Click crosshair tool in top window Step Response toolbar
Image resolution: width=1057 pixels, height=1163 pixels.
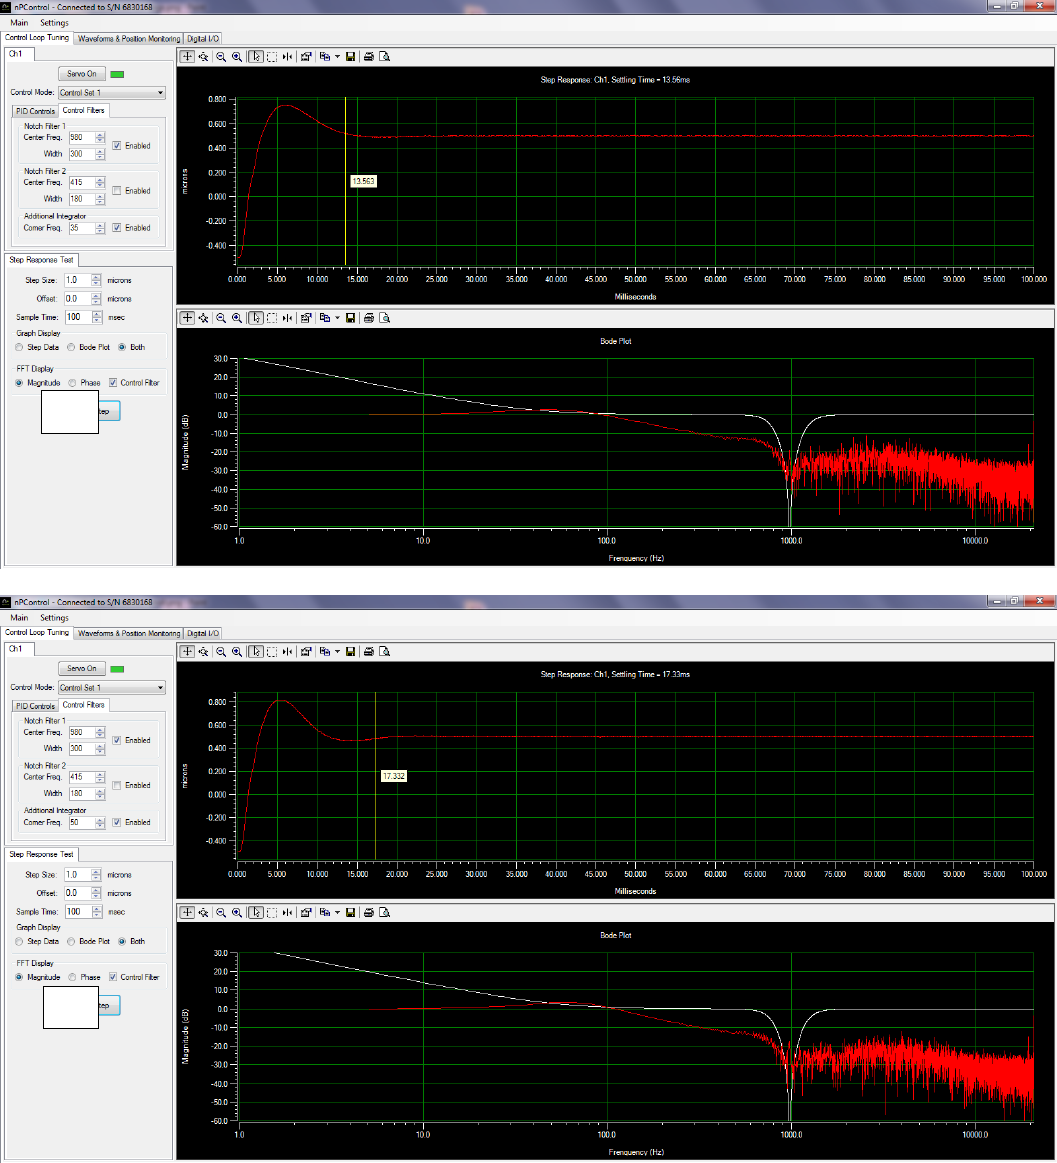(187, 56)
